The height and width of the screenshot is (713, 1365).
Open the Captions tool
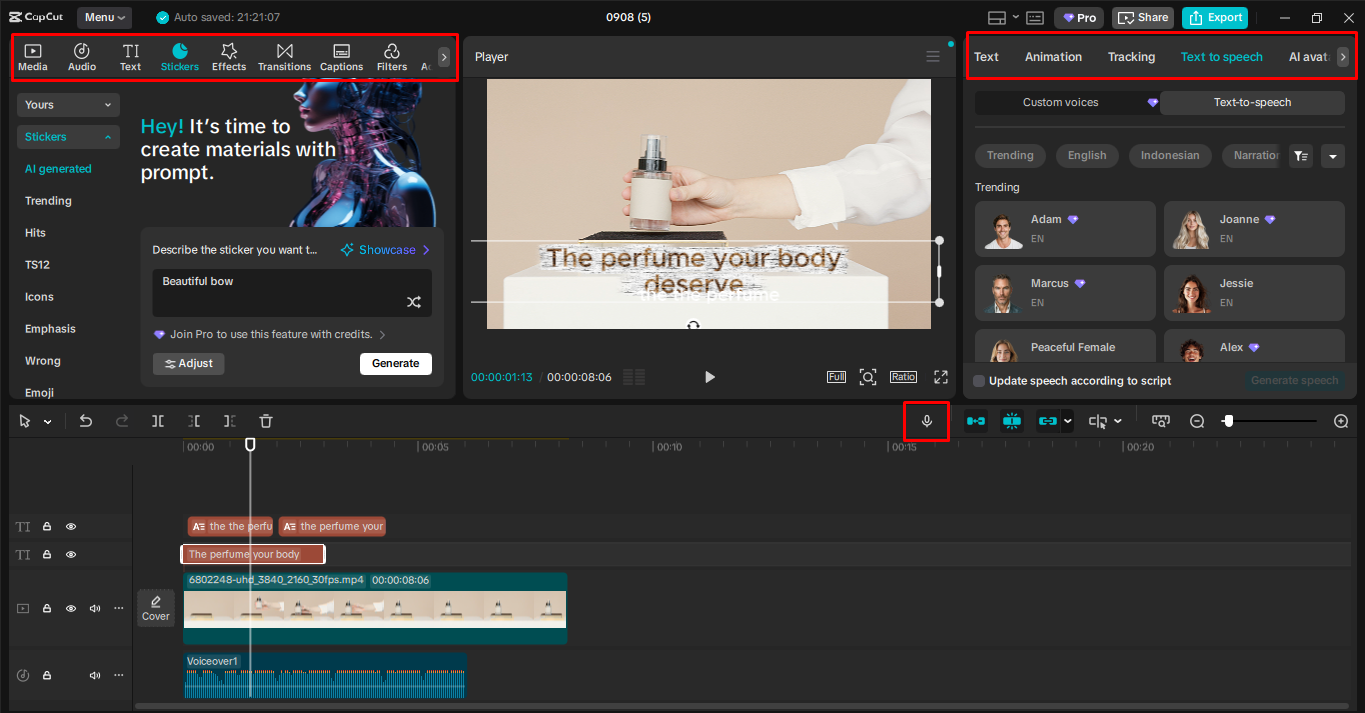341,56
